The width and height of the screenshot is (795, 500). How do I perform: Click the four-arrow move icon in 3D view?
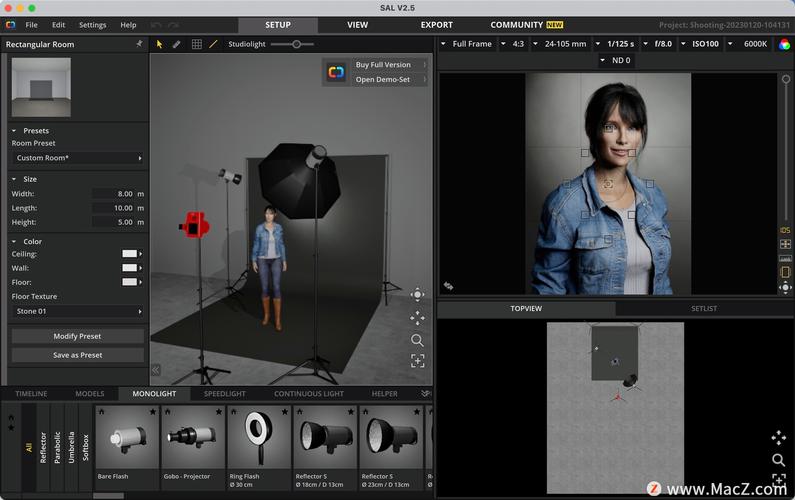coord(417,317)
